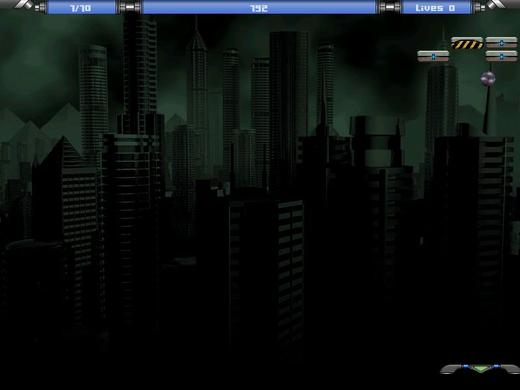Viewport: 520px width, 390px height.
Task: Click the 192 score display
Action: click(259, 8)
